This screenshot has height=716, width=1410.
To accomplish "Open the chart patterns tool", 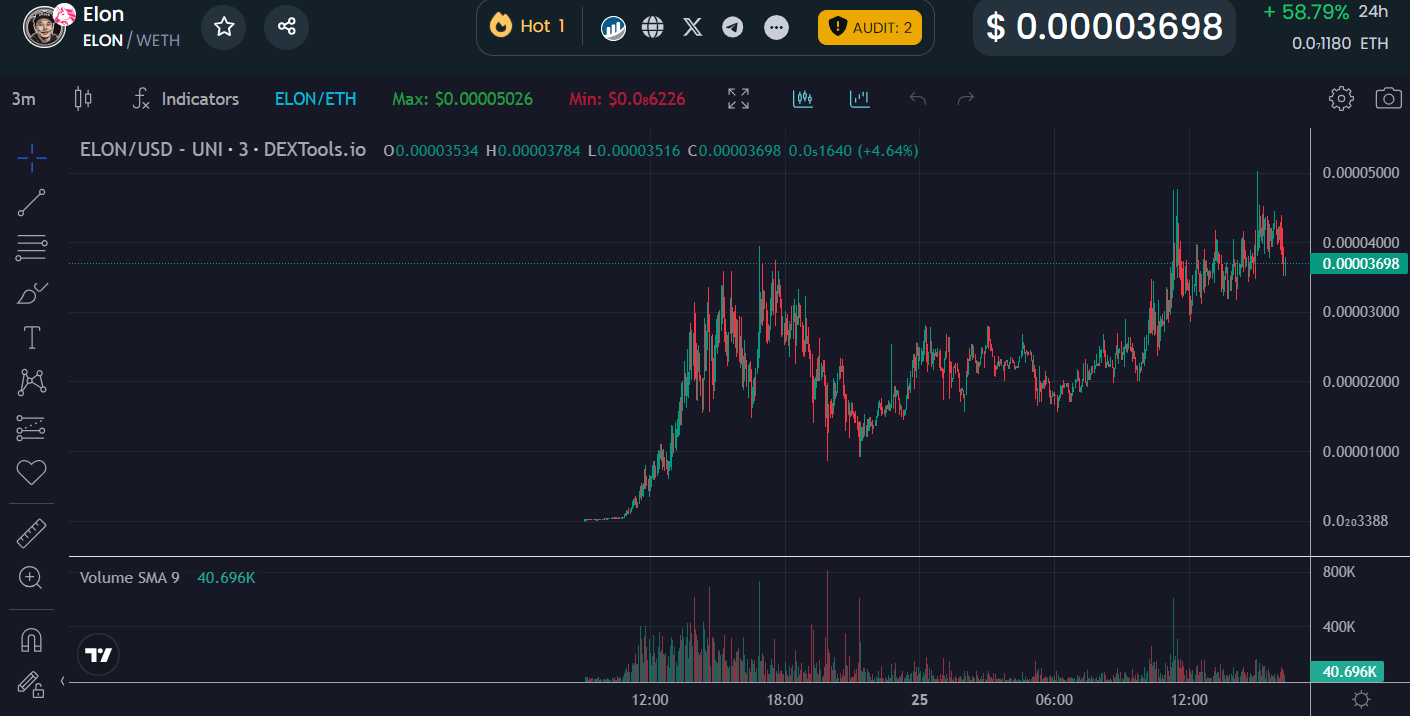I will pos(32,382).
